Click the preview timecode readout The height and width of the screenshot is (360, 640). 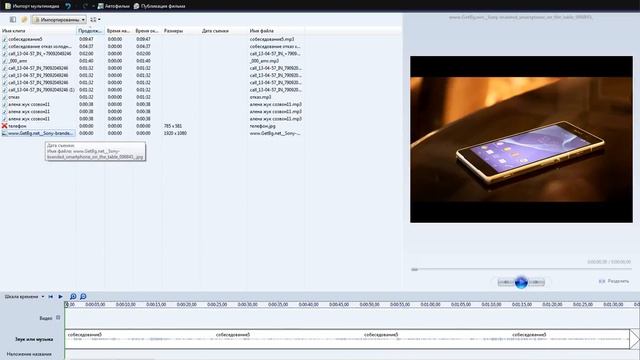pos(609,262)
